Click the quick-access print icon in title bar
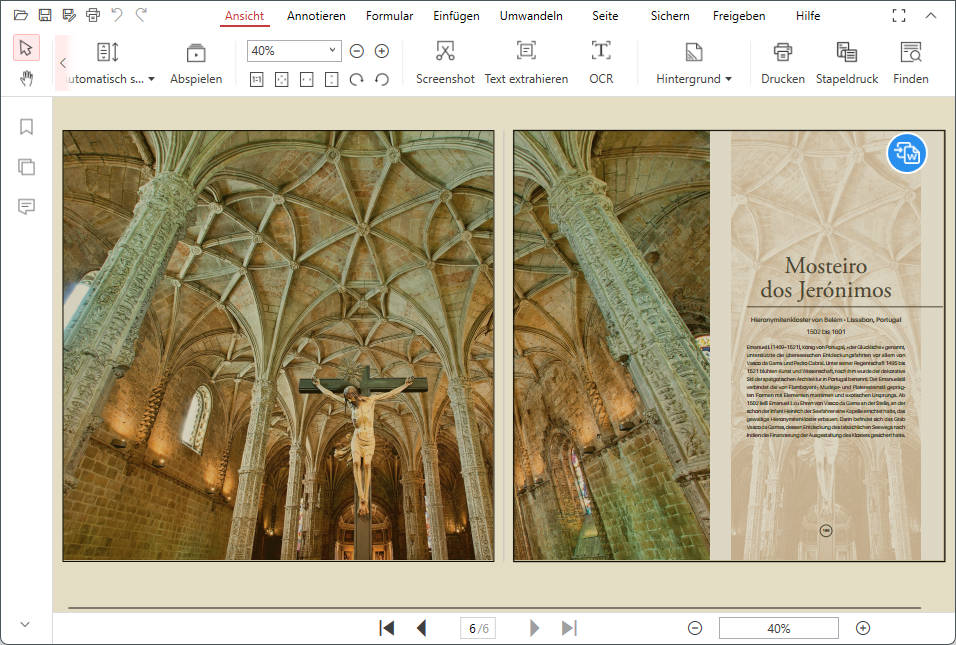Screen dimensions: 956x645 pos(93,15)
